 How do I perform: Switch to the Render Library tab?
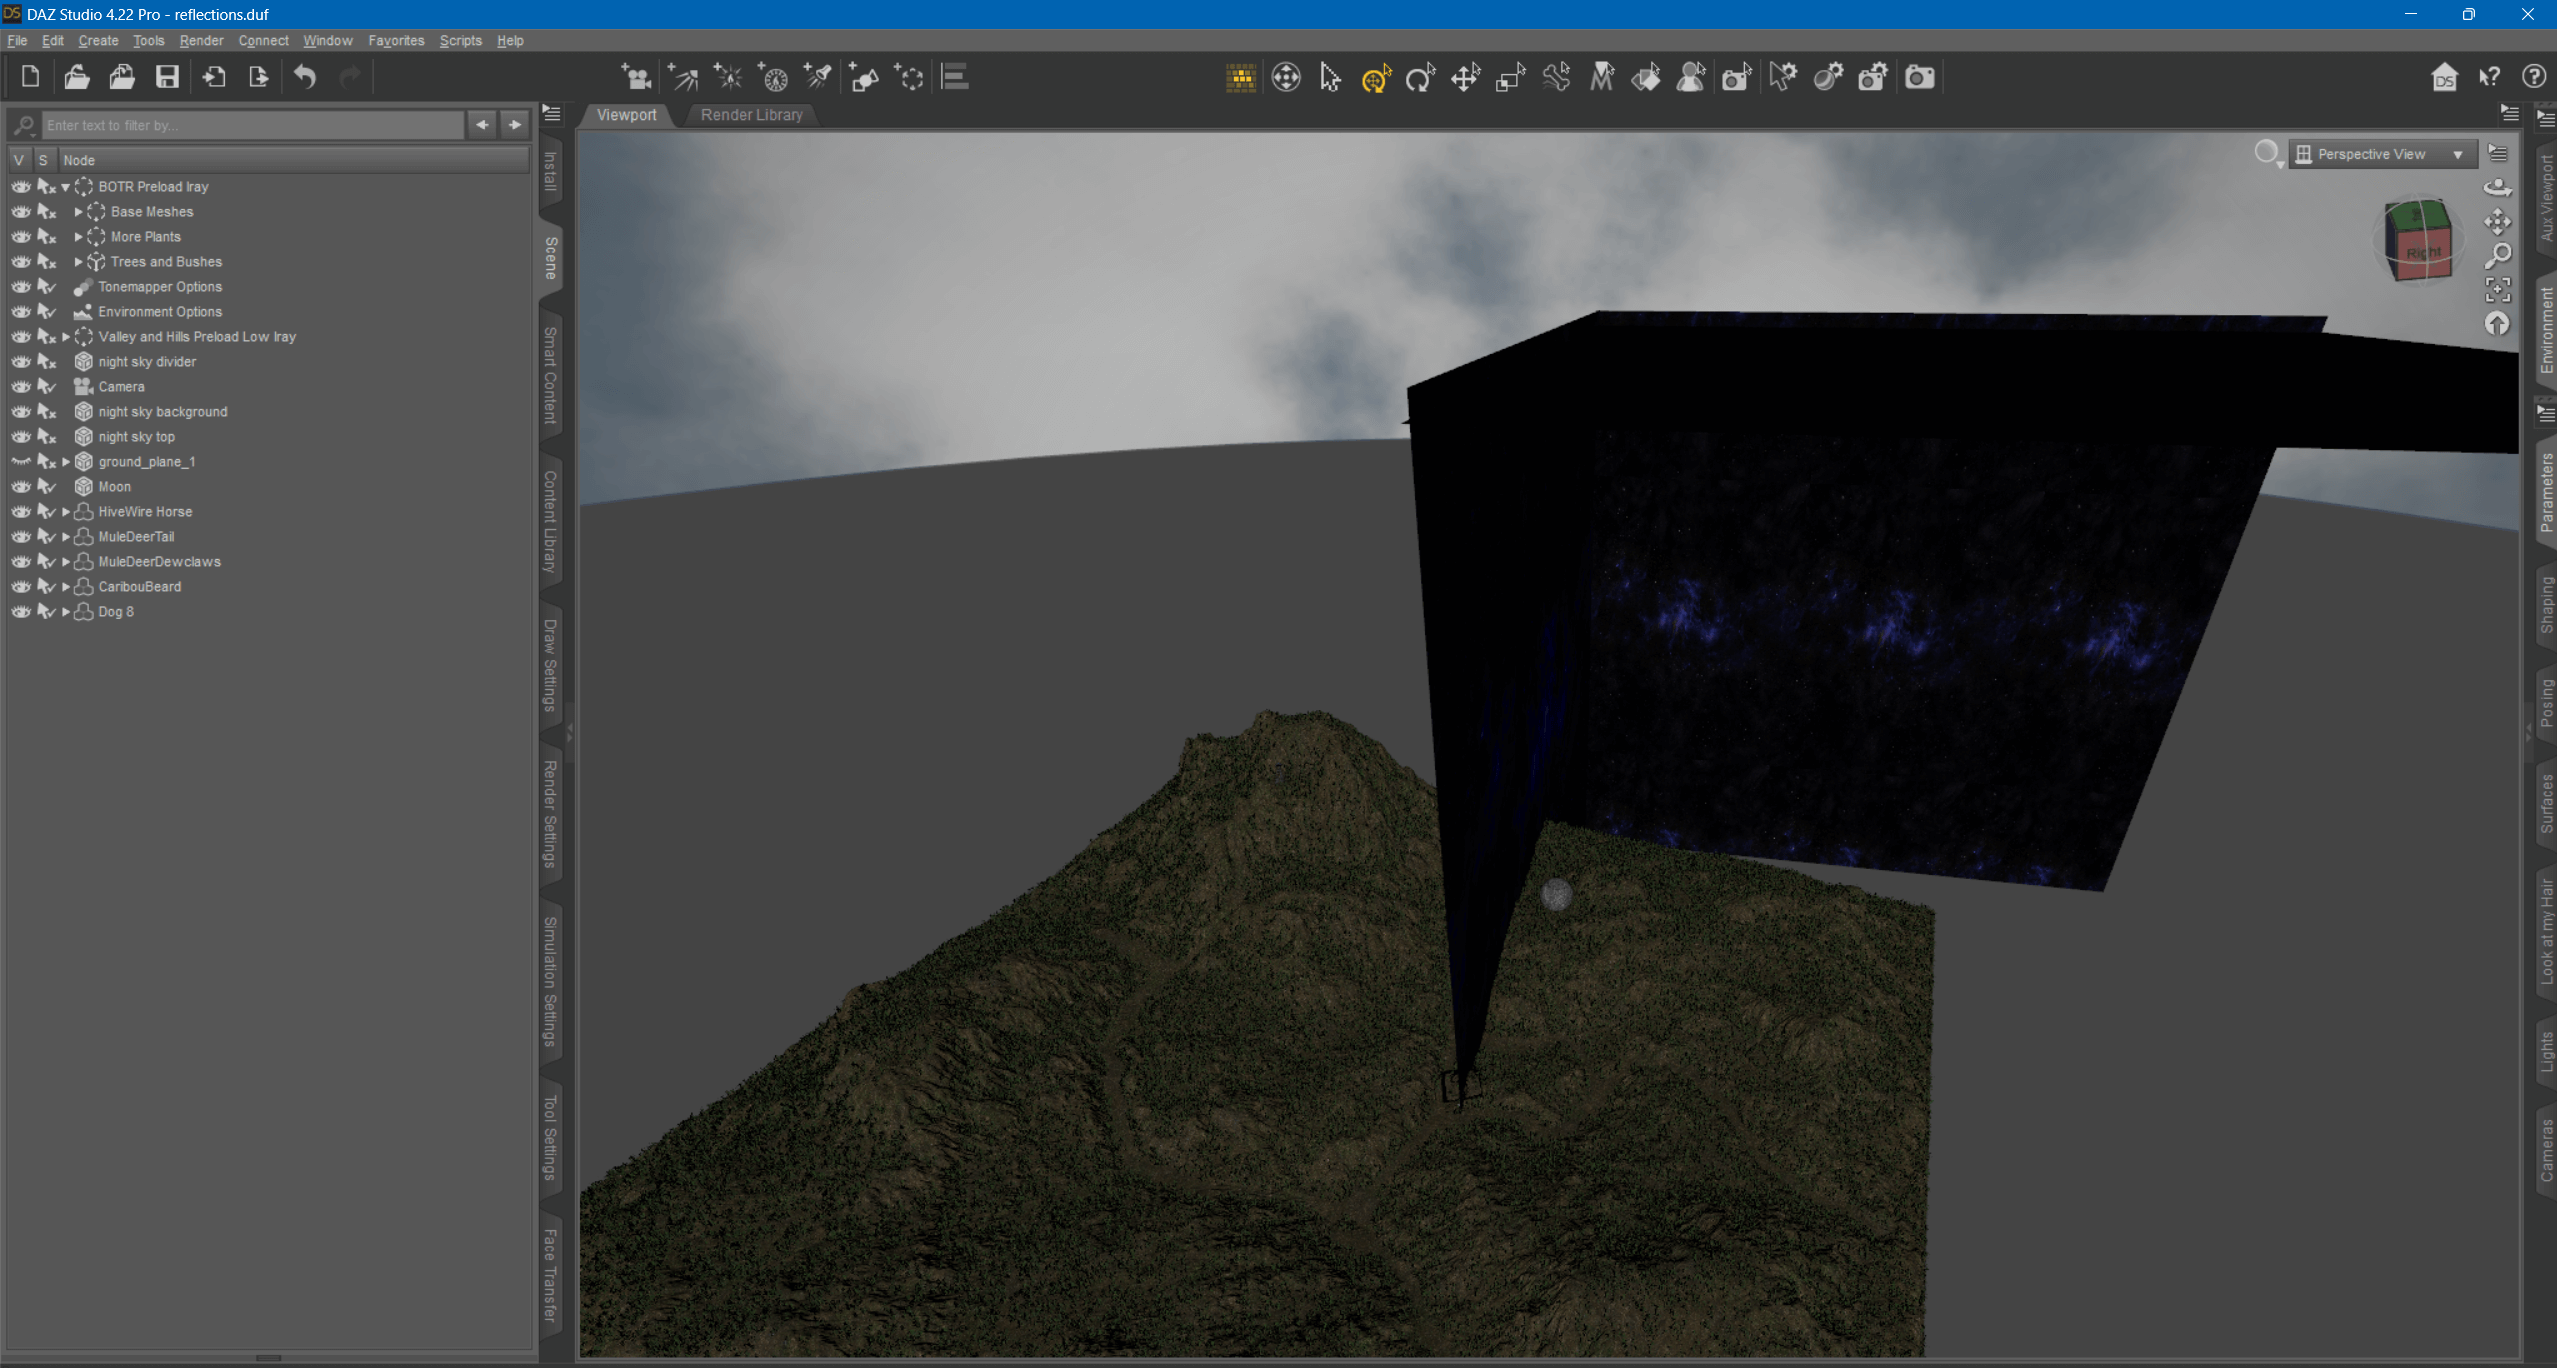click(x=751, y=115)
